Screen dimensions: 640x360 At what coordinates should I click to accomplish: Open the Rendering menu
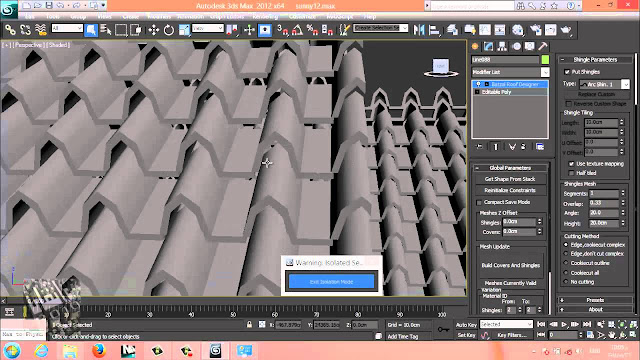[265, 16]
